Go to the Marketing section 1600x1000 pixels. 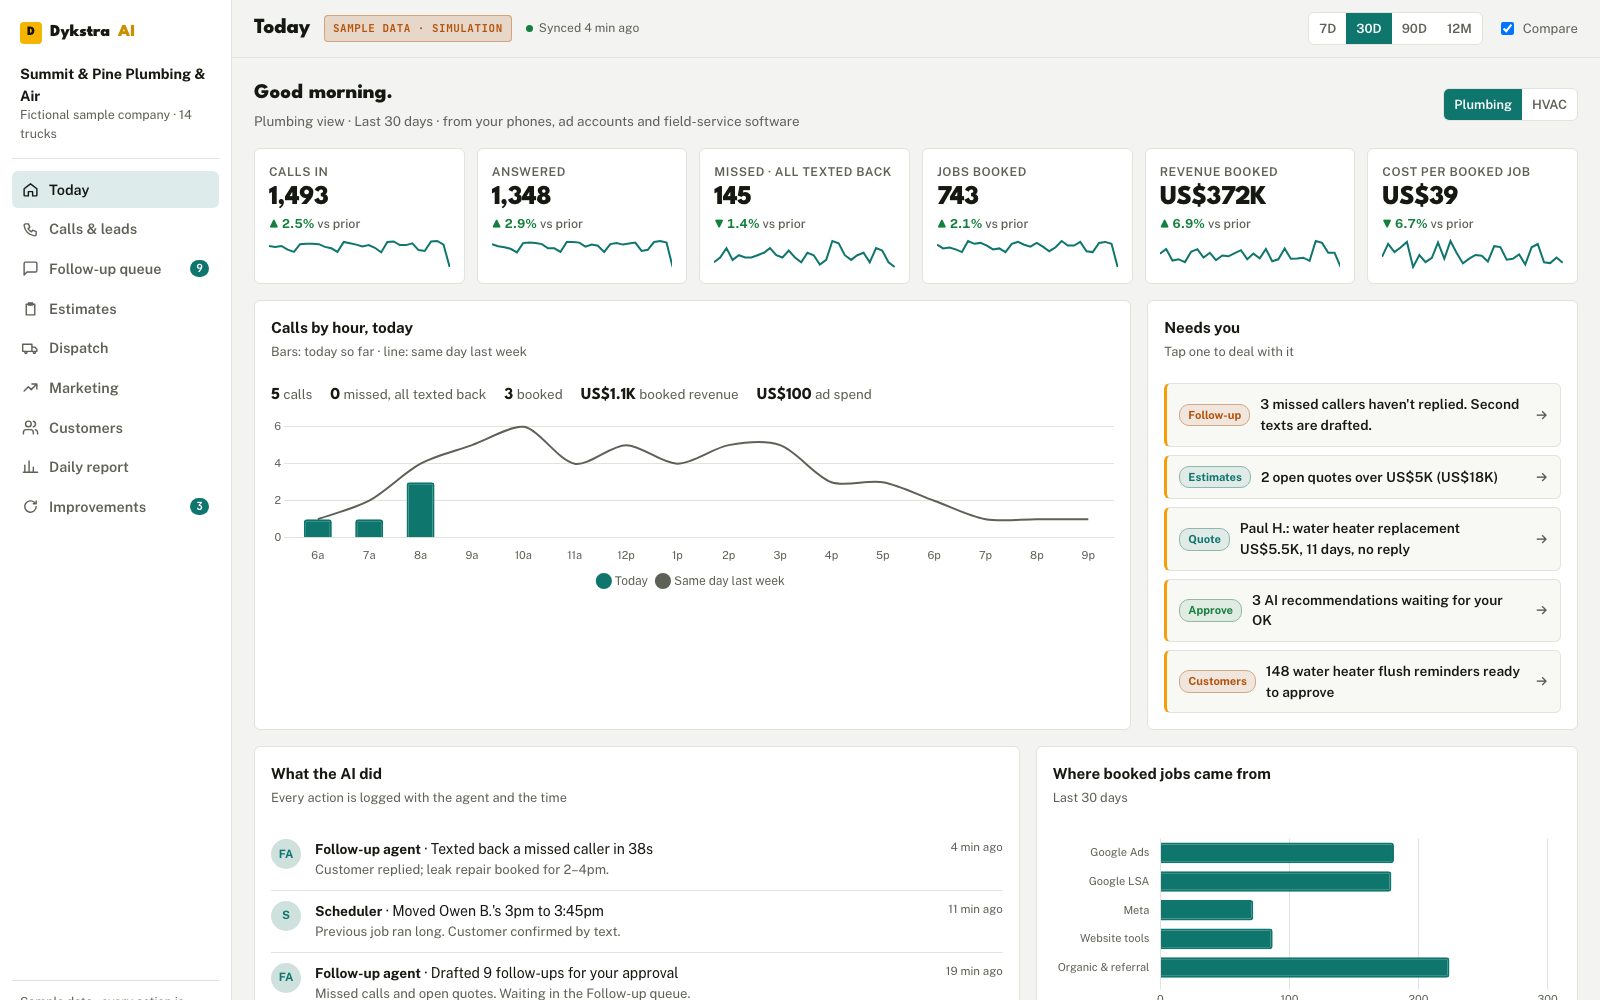tap(115, 388)
